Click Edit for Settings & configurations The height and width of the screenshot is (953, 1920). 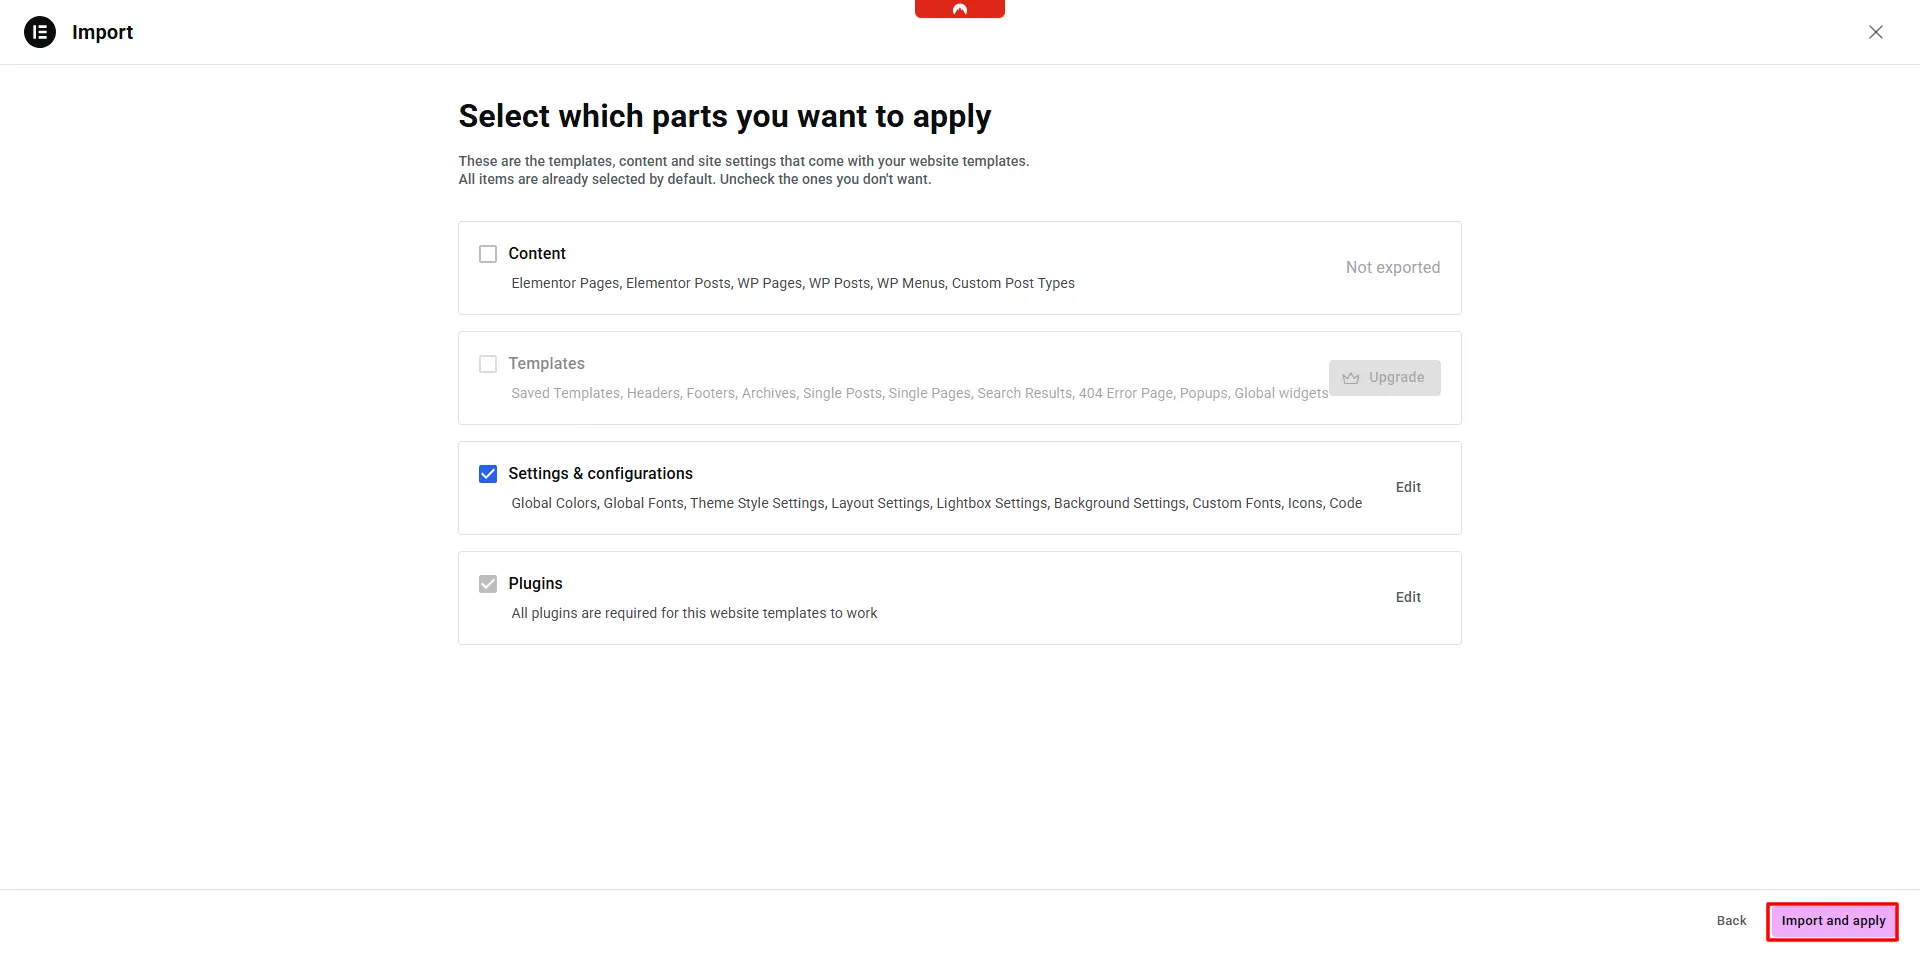(1408, 487)
